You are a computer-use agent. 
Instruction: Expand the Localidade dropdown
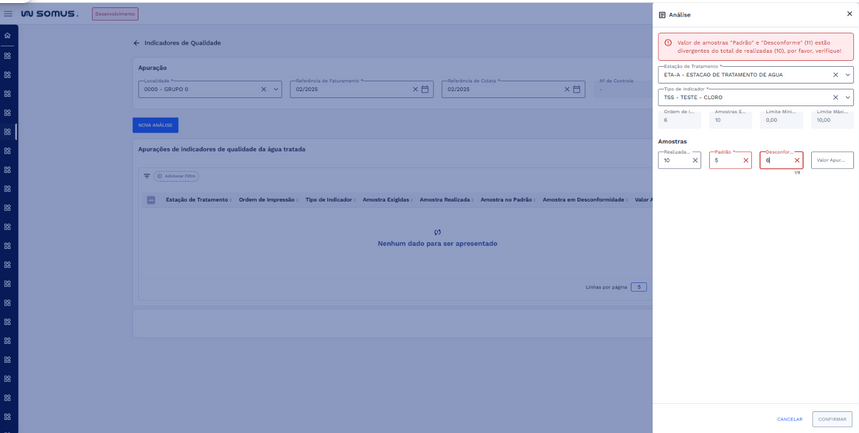pyautogui.click(x=276, y=89)
